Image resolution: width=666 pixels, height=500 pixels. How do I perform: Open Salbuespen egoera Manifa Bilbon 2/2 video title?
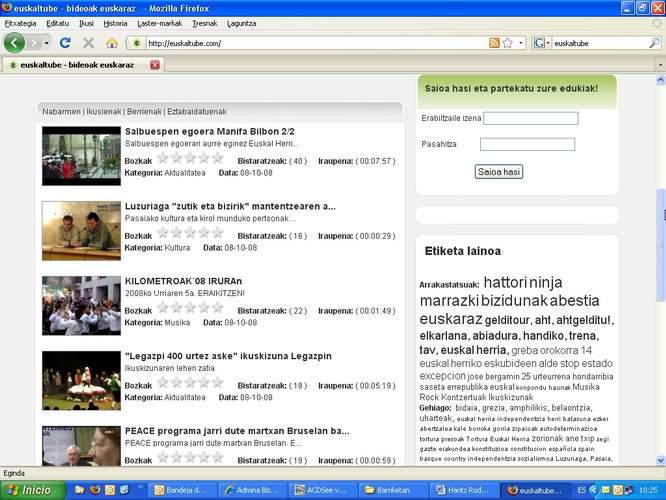coord(210,131)
